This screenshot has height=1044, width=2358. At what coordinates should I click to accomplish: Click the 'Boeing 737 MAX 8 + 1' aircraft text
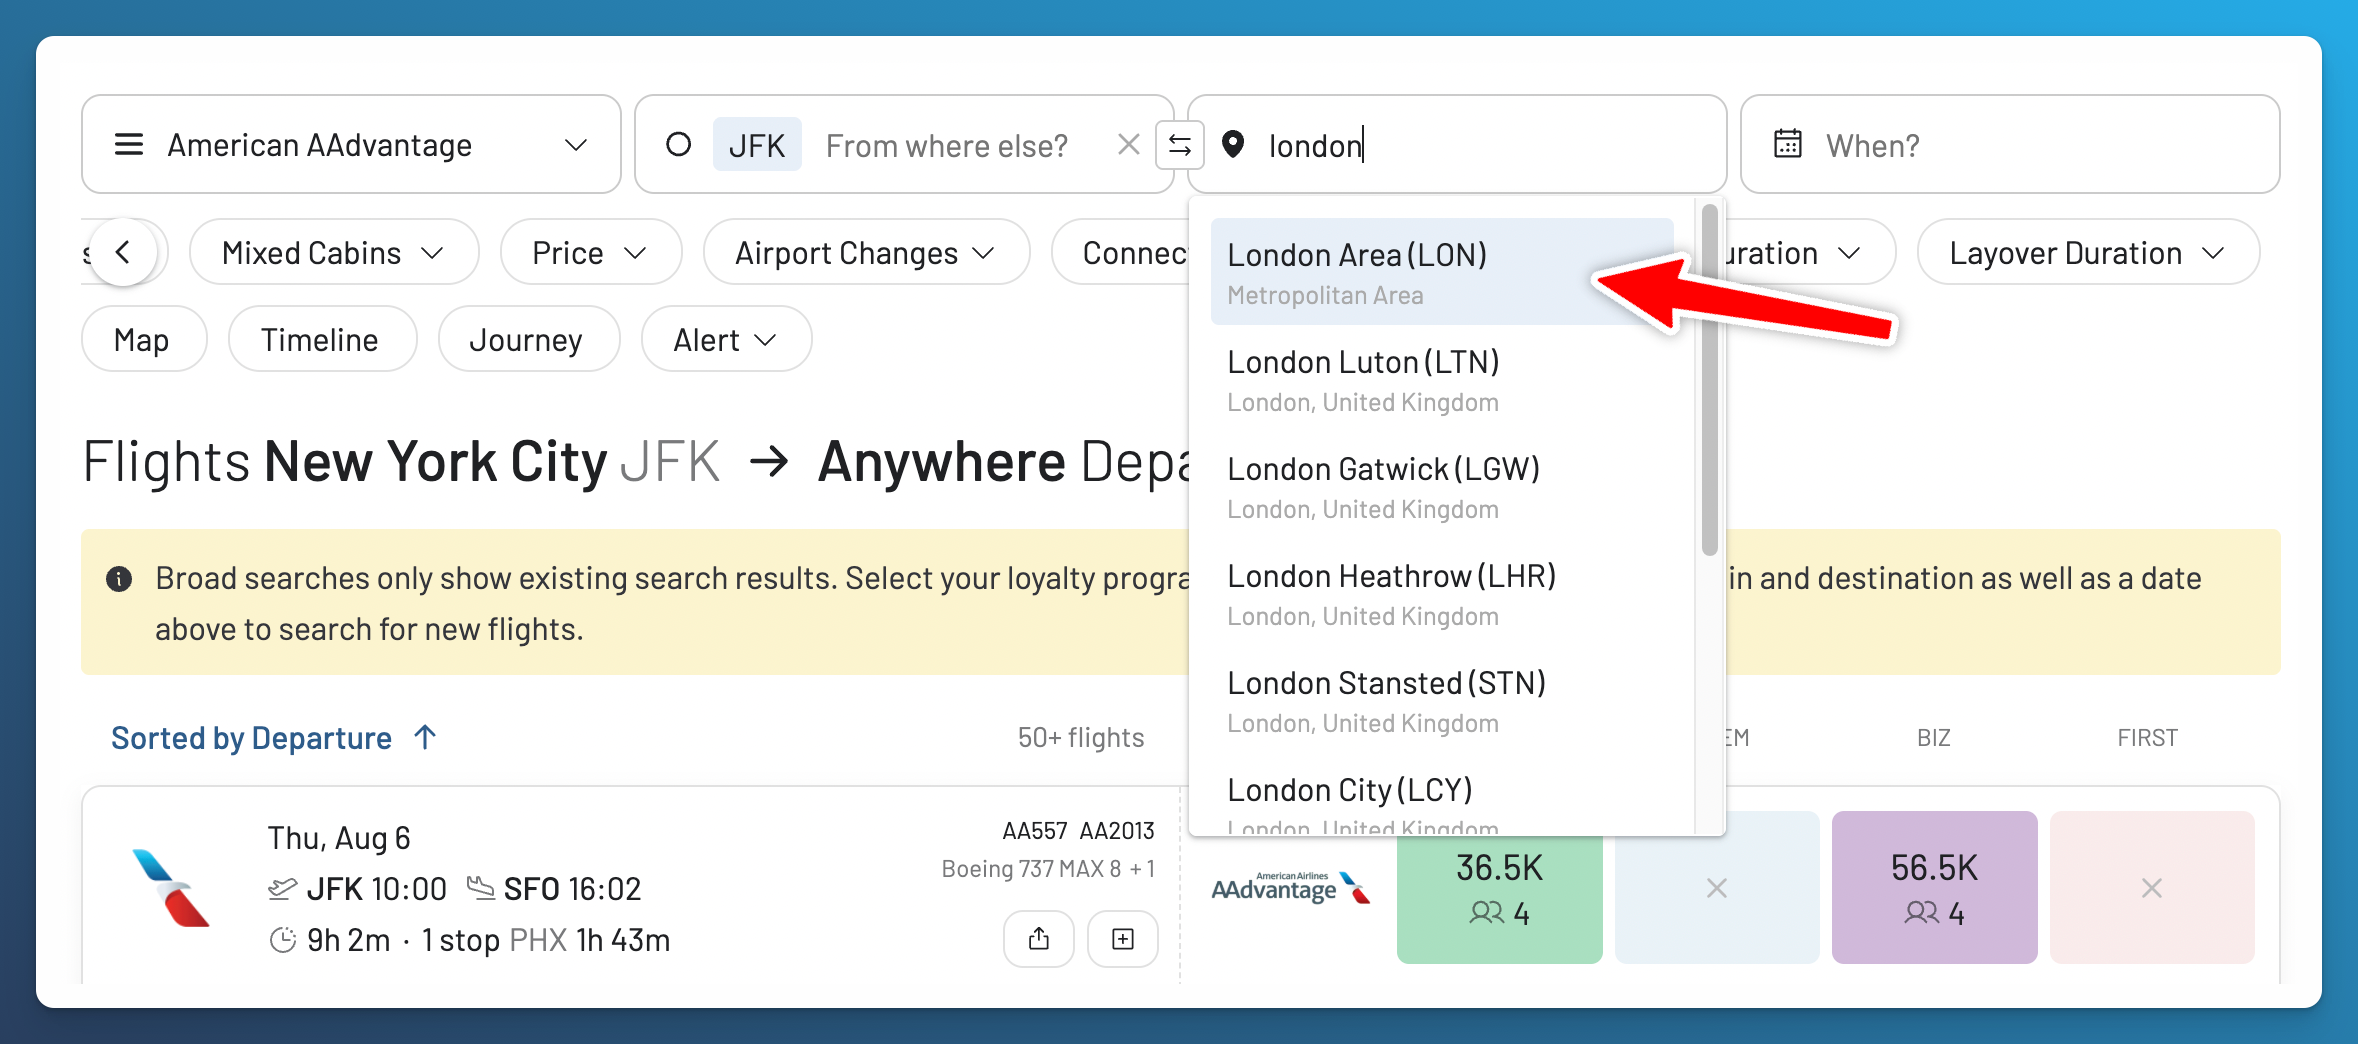pyautogui.click(x=1048, y=869)
